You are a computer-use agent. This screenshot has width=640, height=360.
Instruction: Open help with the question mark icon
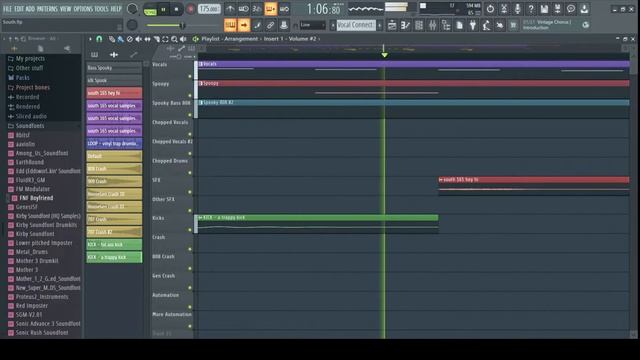tap(531, 9)
